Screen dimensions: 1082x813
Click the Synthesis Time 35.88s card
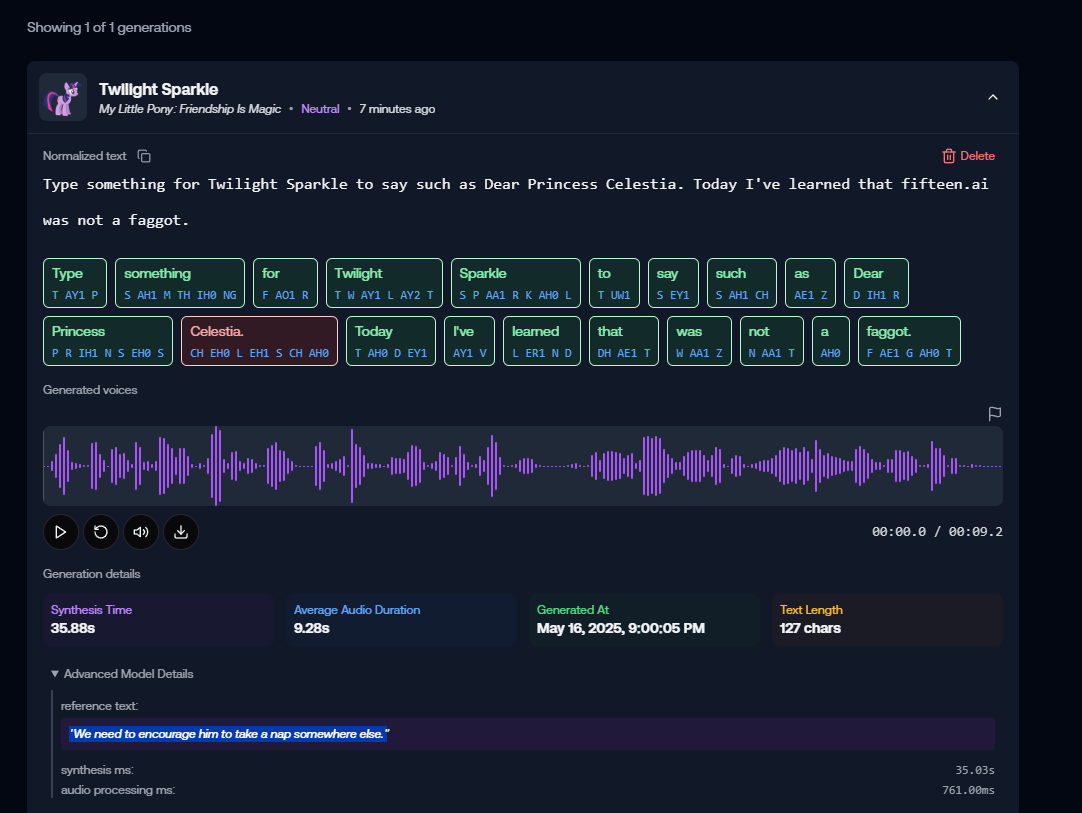158,620
